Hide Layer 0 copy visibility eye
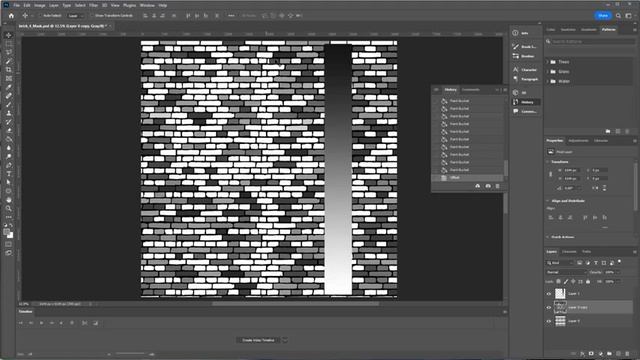This screenshot has width=640, height=360. [549, 308]
